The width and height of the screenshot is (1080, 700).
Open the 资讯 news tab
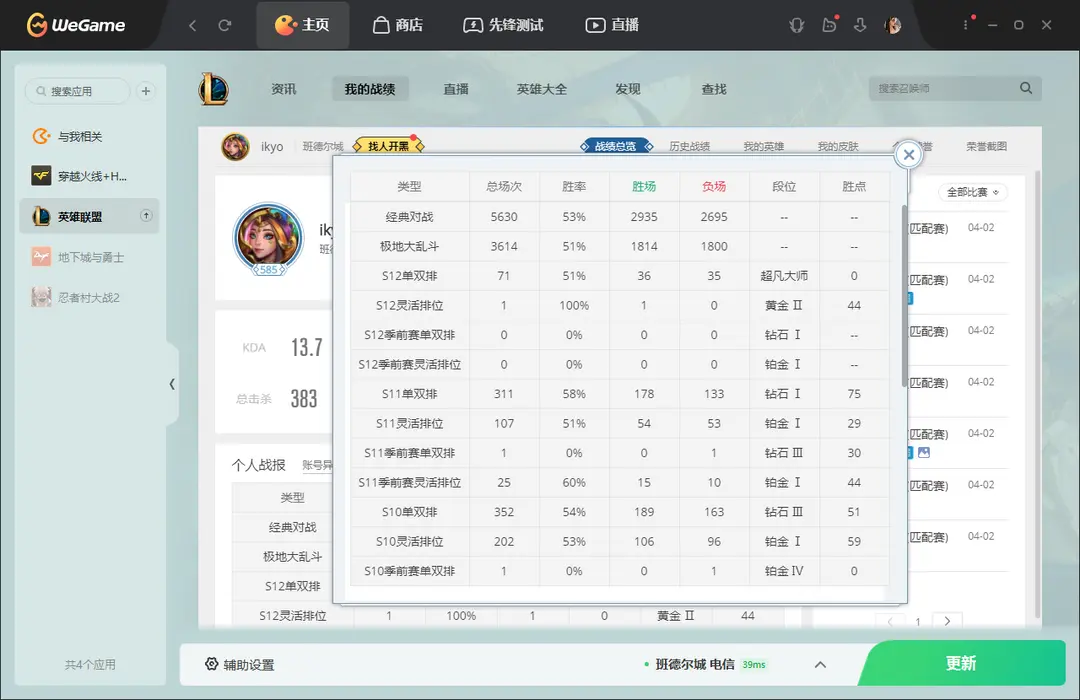[283, 89]
